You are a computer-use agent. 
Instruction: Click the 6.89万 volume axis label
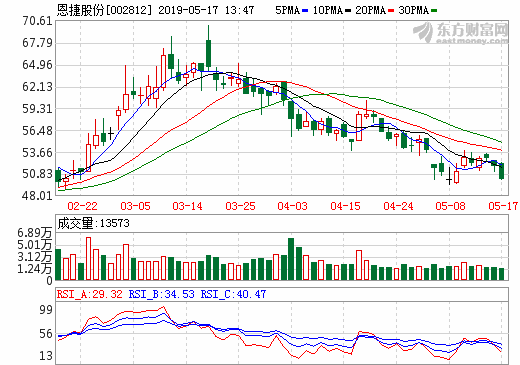35,233
